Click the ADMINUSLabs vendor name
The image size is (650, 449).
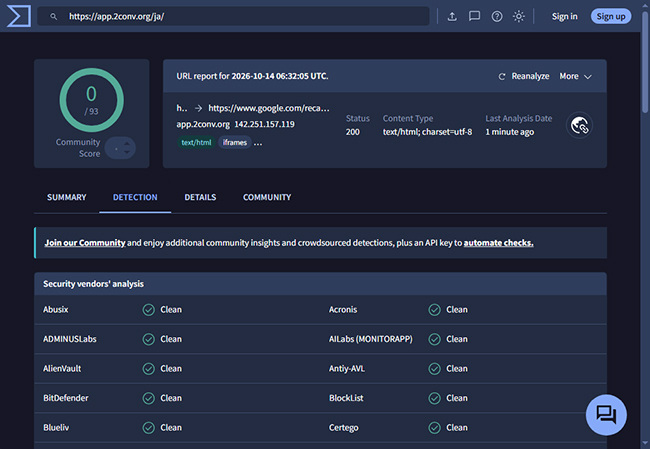click(70, 339)
